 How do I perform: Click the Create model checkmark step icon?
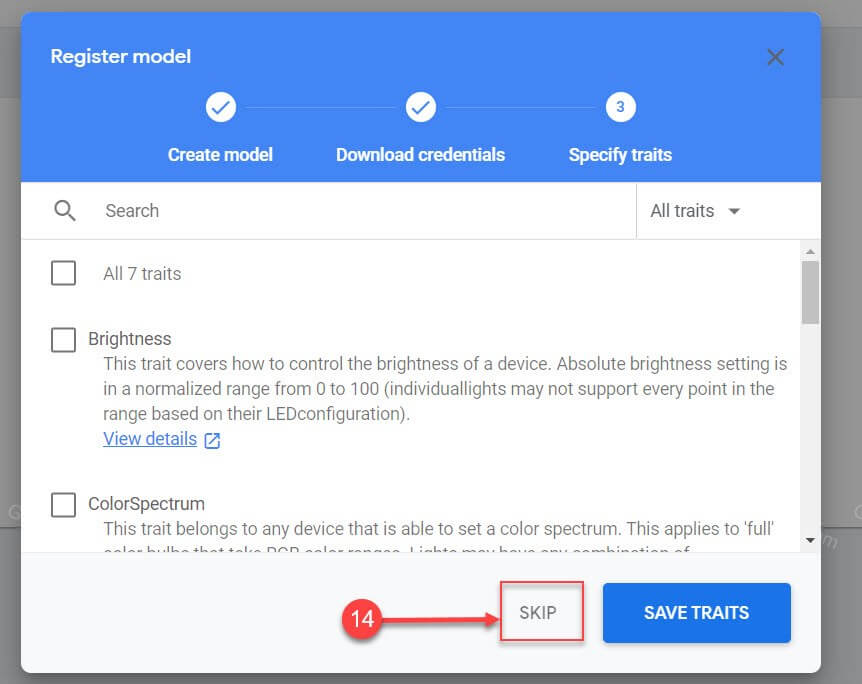tap(220, 107)
